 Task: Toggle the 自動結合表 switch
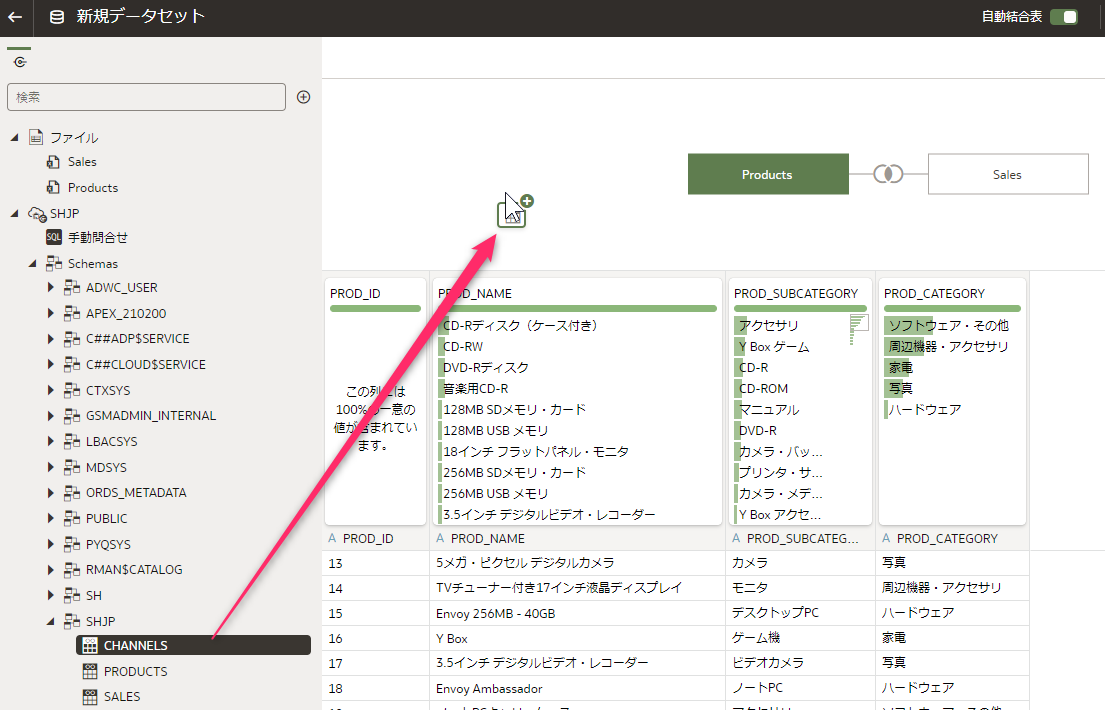(1064, 17)
